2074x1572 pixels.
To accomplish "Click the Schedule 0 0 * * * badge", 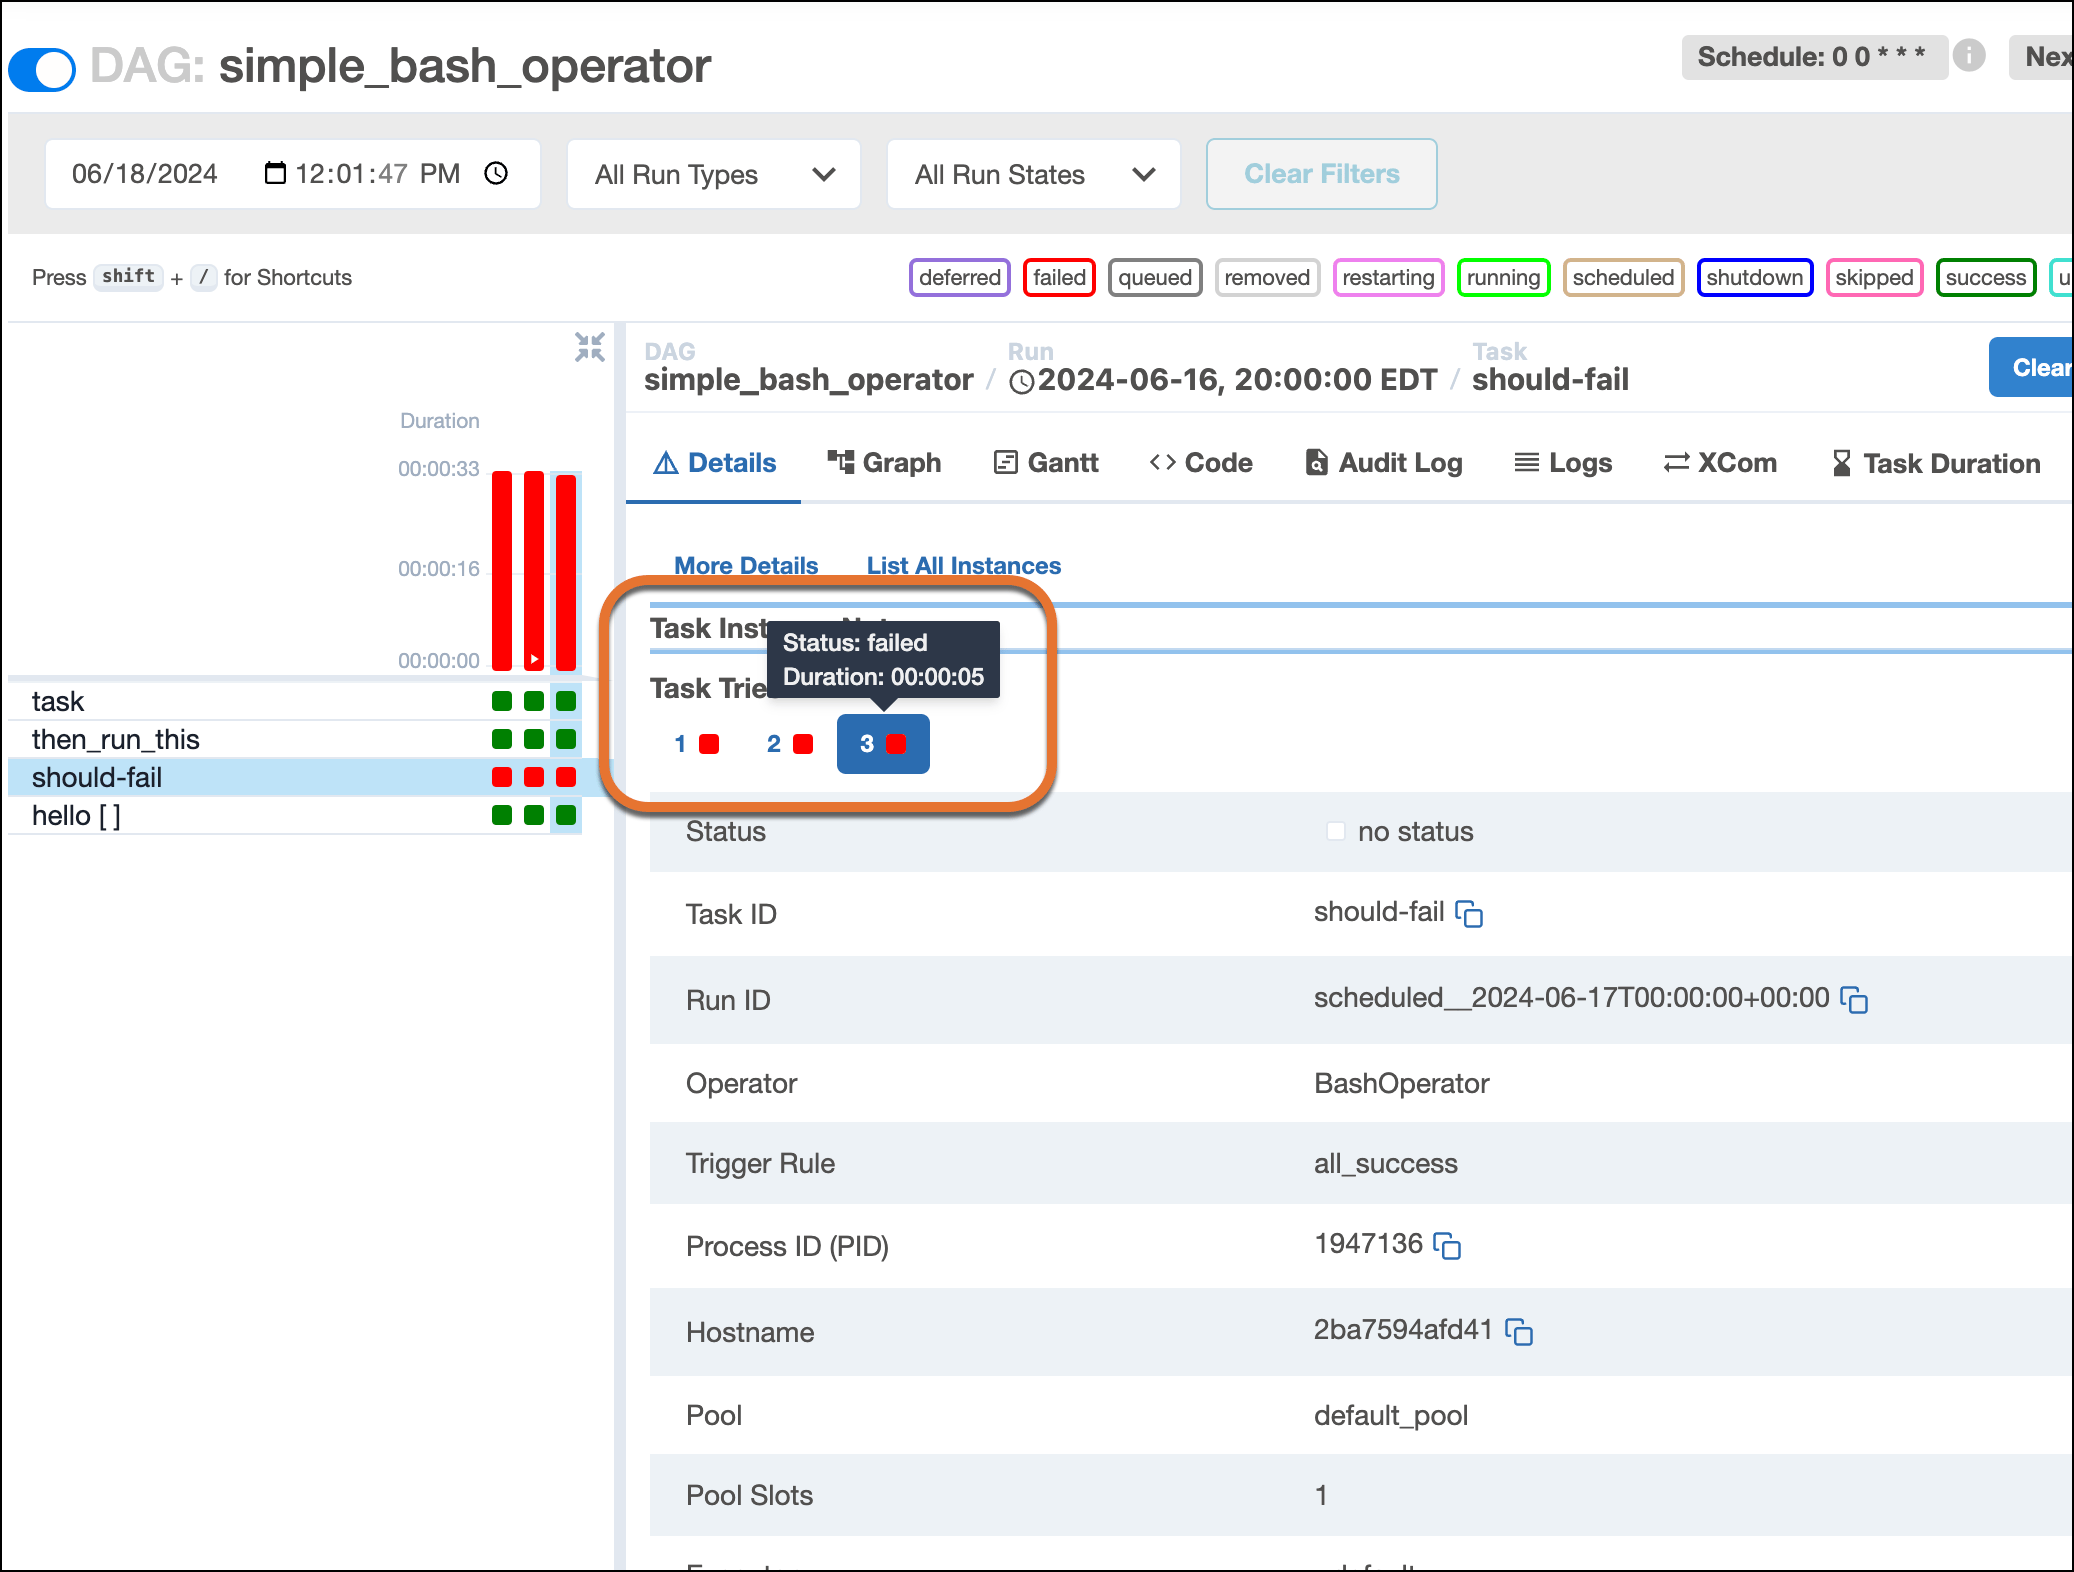I will pyautogui.click(x=1814, y=57).
